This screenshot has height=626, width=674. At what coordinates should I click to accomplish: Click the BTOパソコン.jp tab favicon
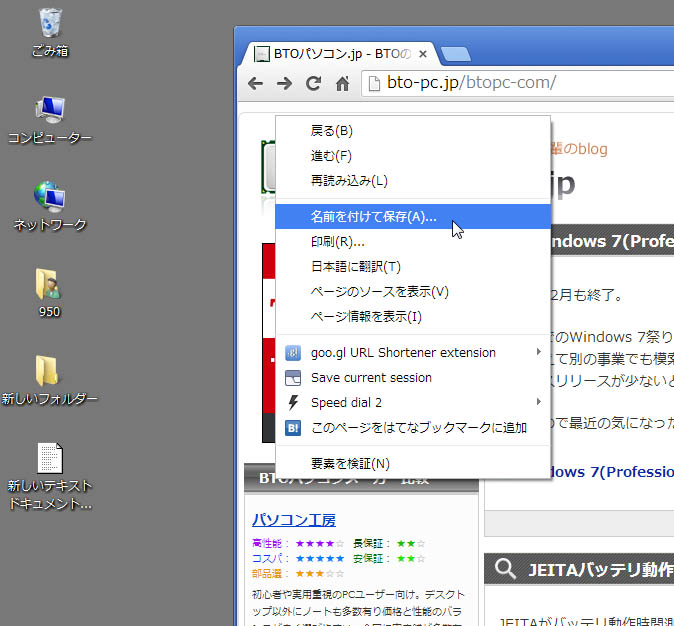coord(261,54)
